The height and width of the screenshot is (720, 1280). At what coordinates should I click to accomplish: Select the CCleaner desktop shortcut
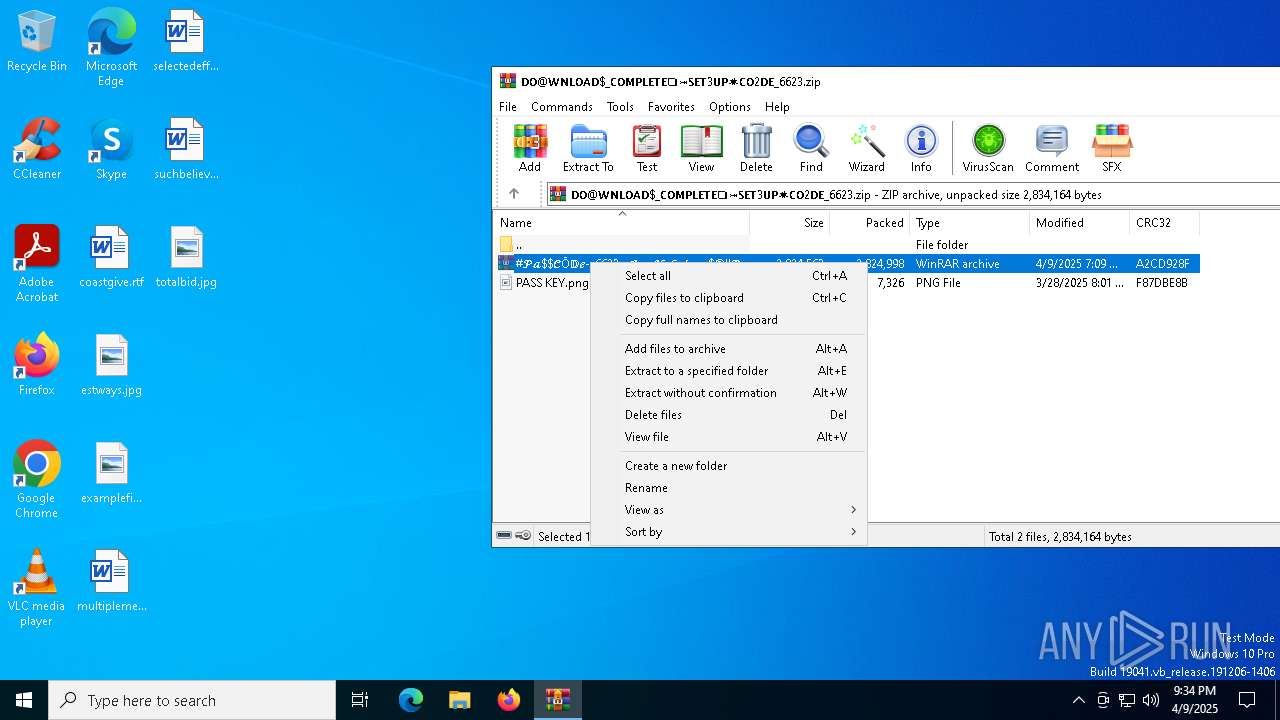coord(37,150)
